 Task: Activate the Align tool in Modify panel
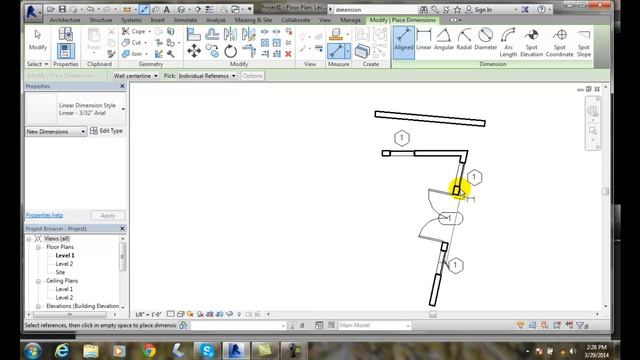coord(193,34)
